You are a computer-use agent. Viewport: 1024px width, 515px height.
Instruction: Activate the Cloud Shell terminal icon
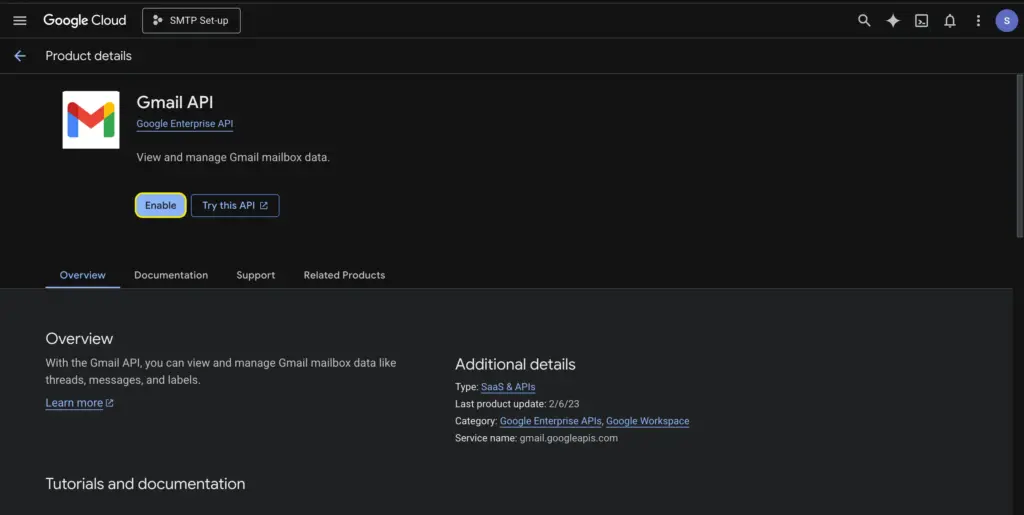[x=921, y=21]
